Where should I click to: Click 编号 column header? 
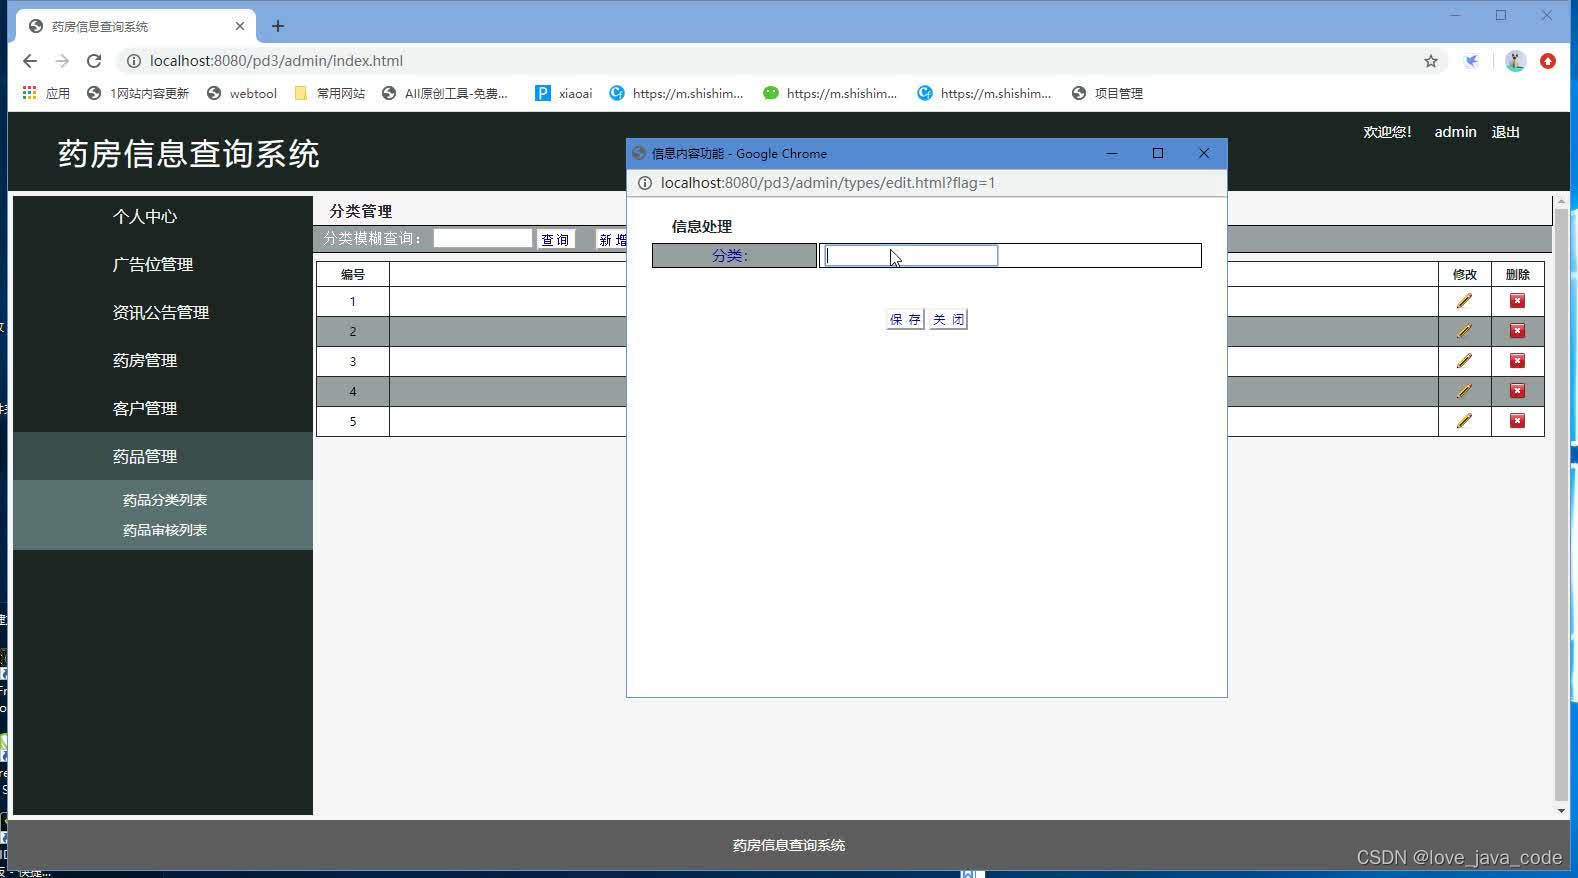pyautogui.click(x=353, y=274)
